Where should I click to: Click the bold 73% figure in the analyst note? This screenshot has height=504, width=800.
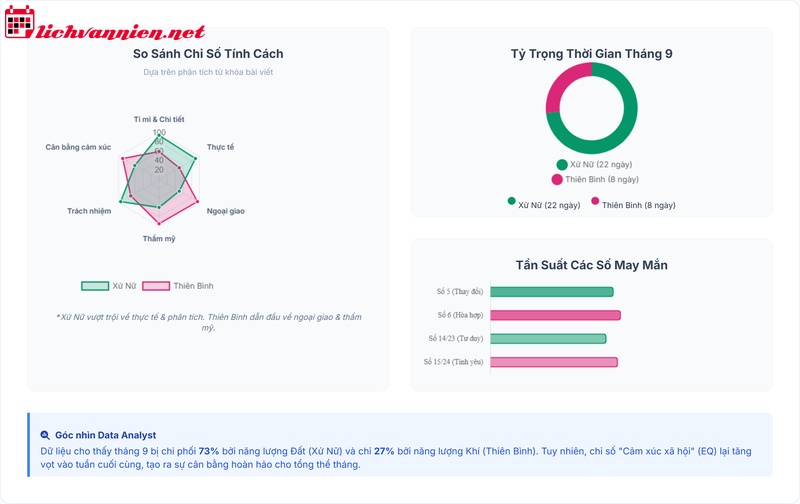tap(209, 451)
